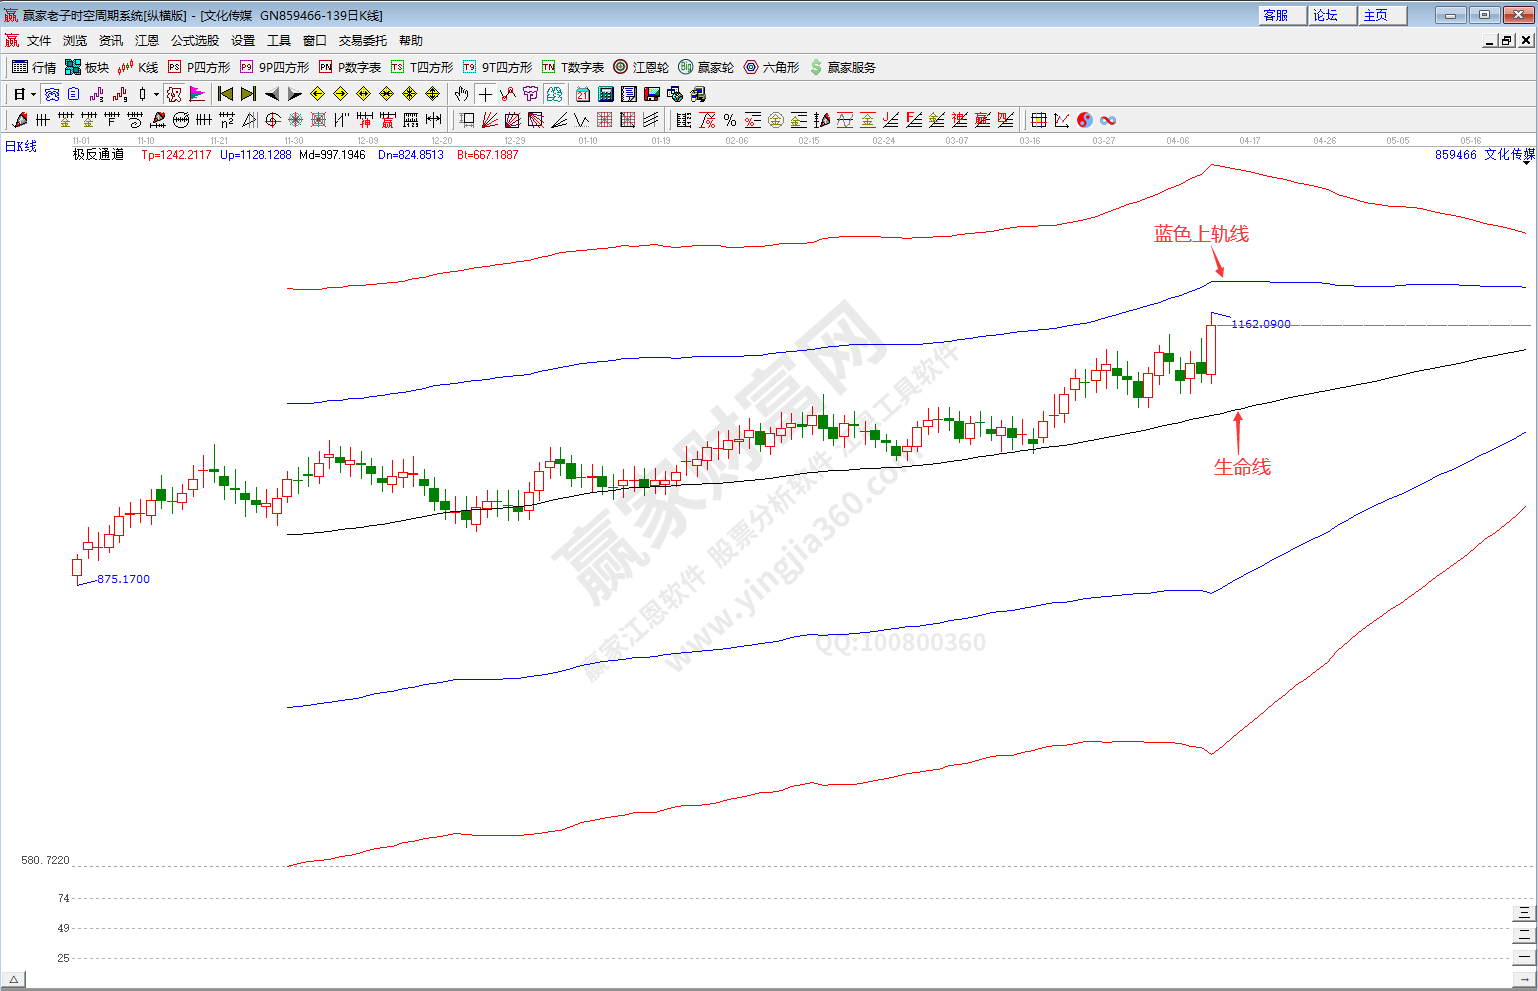Expand the arrow under 文化传媒 stock name

1527,164
